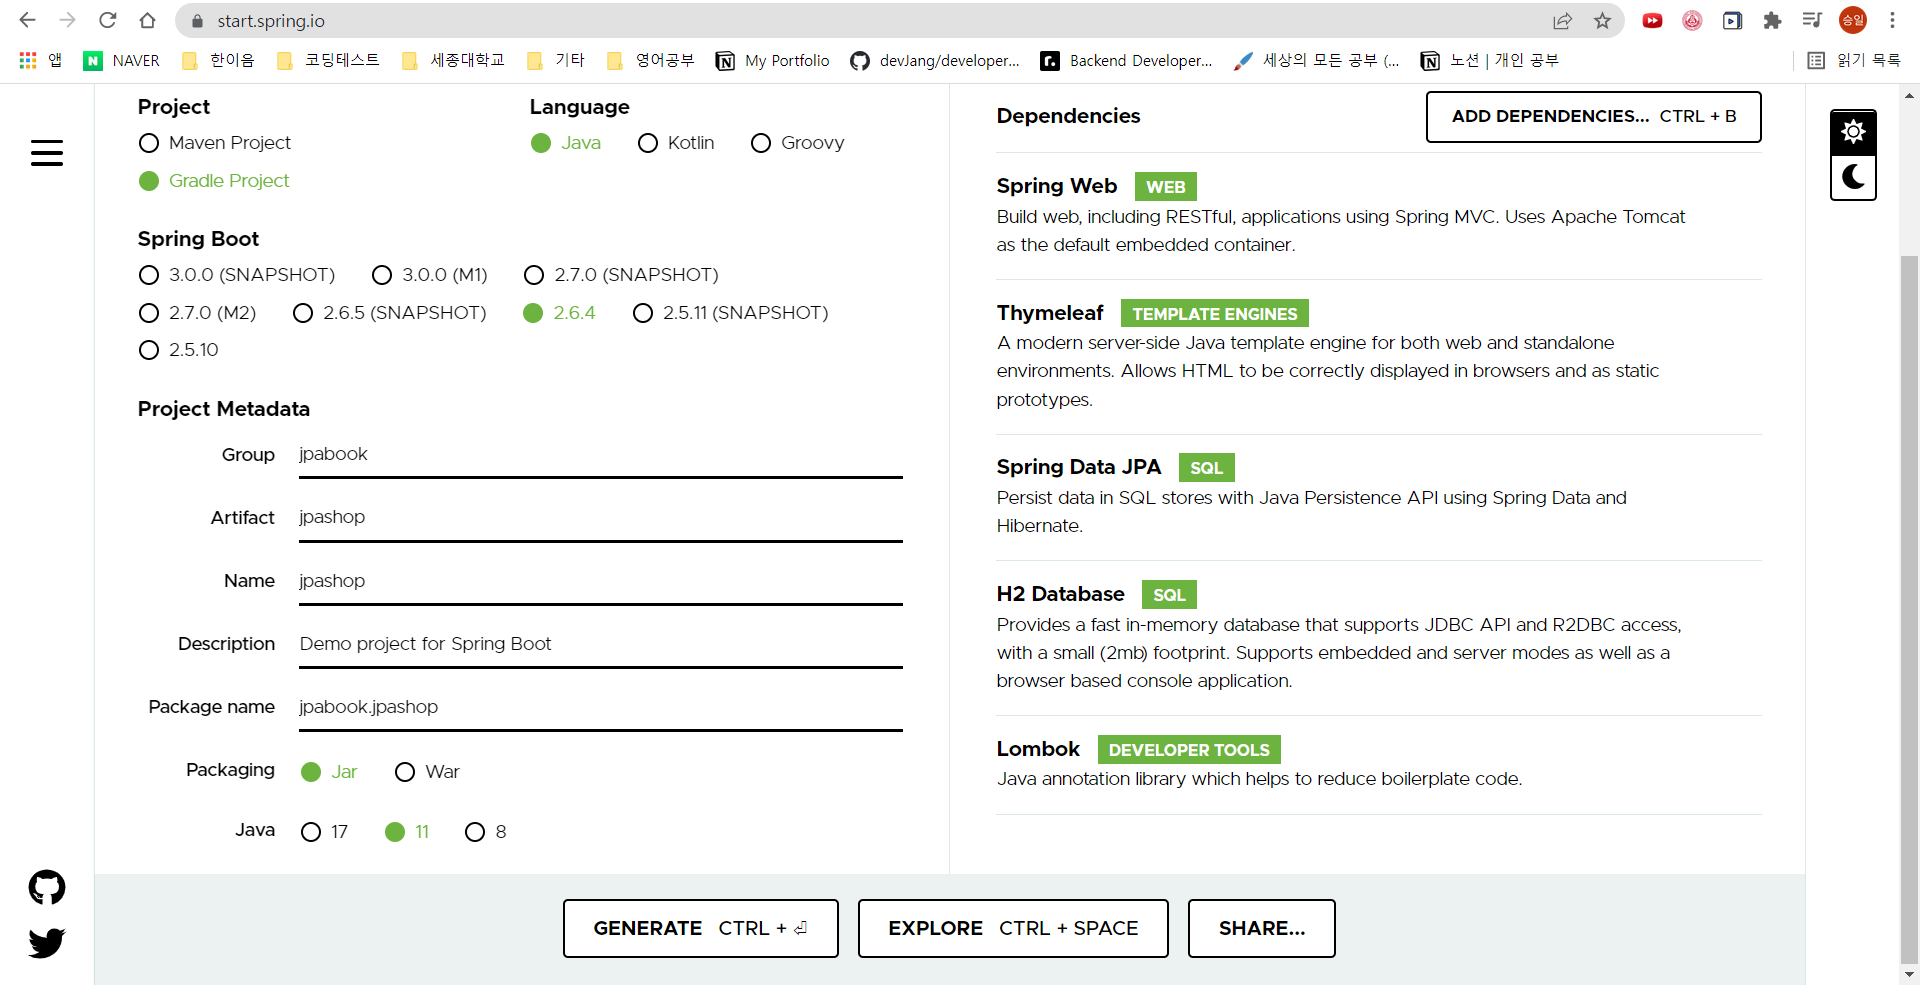This screenshot has height=985, width=1920.
Task: Open the 한이음 bookmark folder
Action: point(219,61)
